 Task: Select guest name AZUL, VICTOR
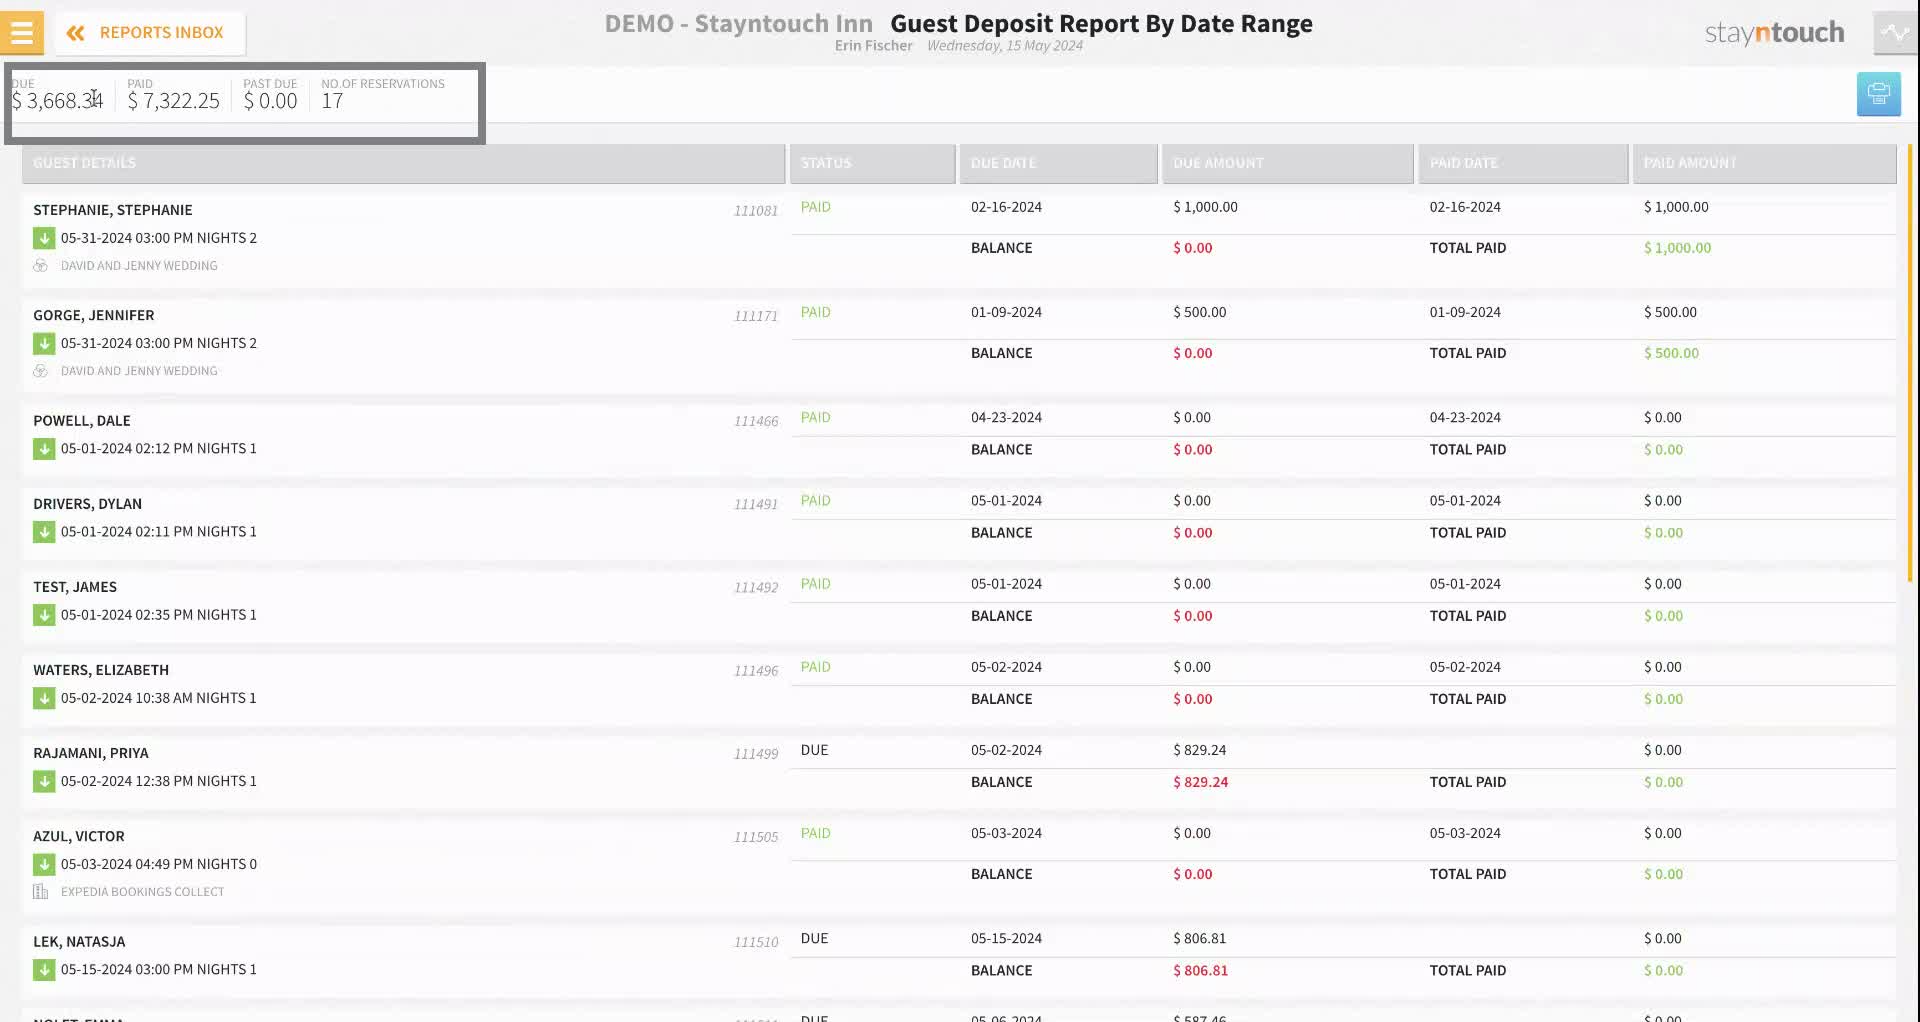79,836
